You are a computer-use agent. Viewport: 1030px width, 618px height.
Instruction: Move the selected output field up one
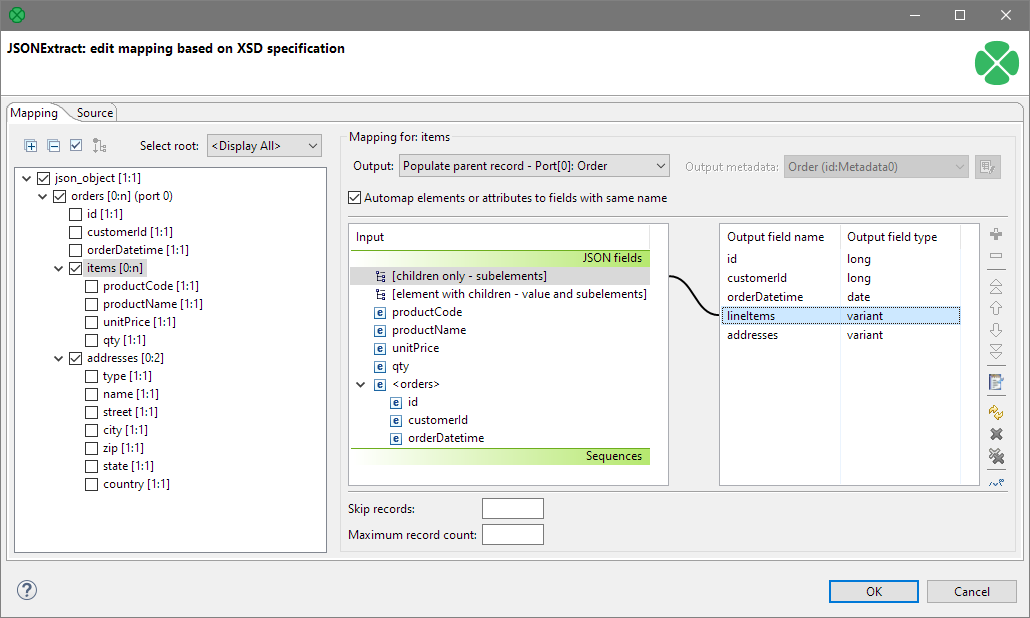click(996, 308)
